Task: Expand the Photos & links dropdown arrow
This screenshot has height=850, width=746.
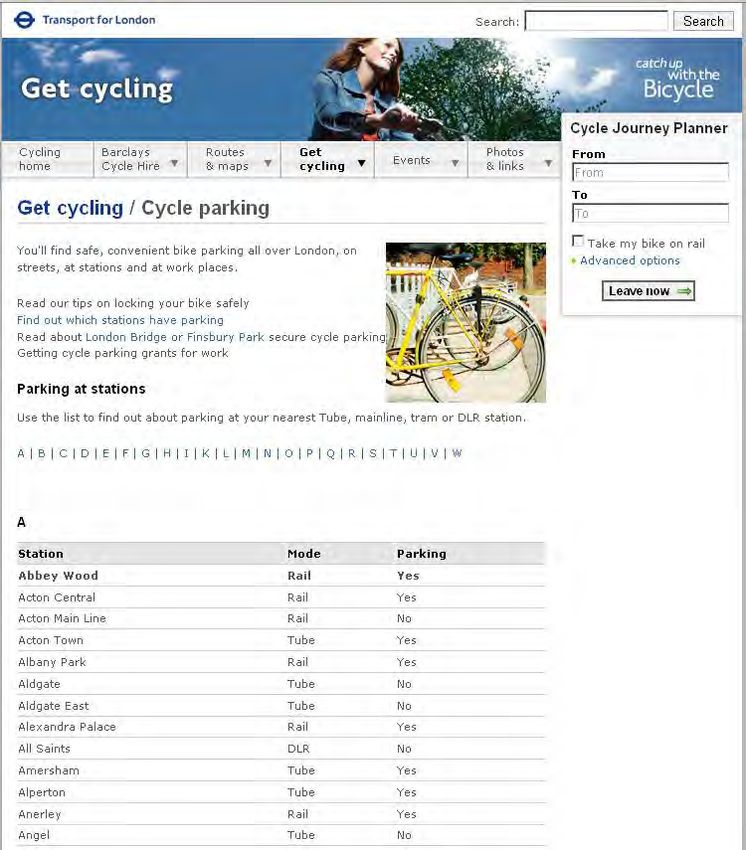Action: (x=548, y=161)
